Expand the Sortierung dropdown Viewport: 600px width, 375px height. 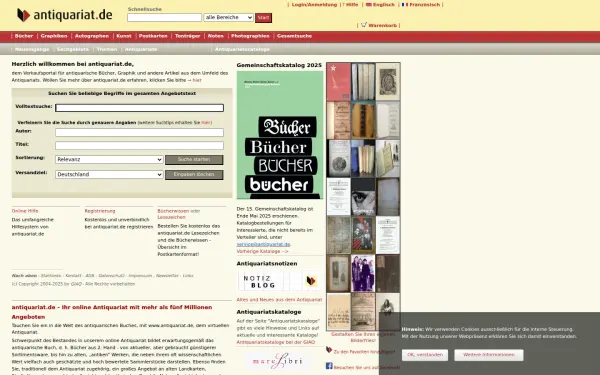point(109,160)
